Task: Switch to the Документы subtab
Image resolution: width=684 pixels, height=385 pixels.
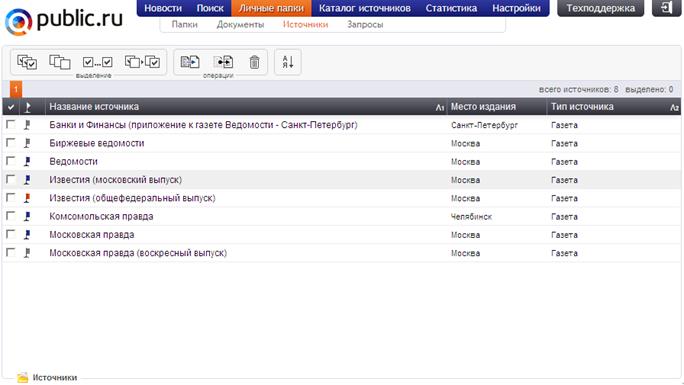Action: 240,24
